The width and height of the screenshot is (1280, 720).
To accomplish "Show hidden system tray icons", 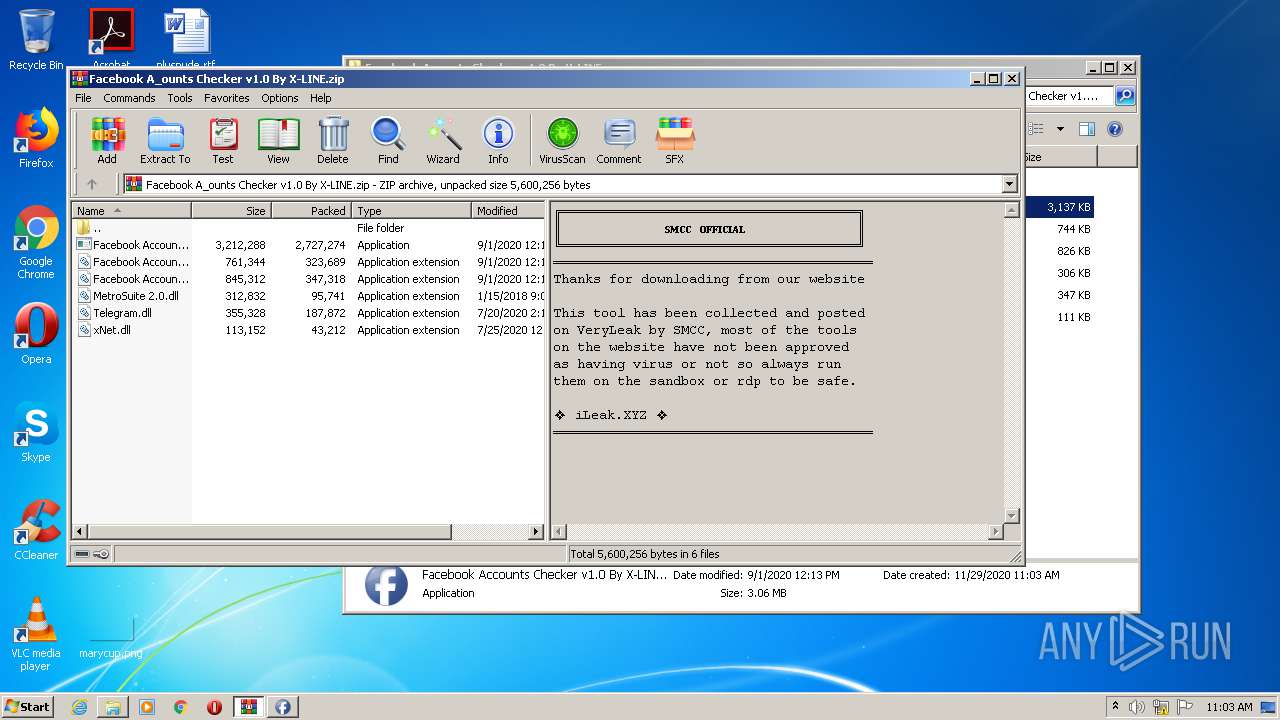I will click(1115, 707).
